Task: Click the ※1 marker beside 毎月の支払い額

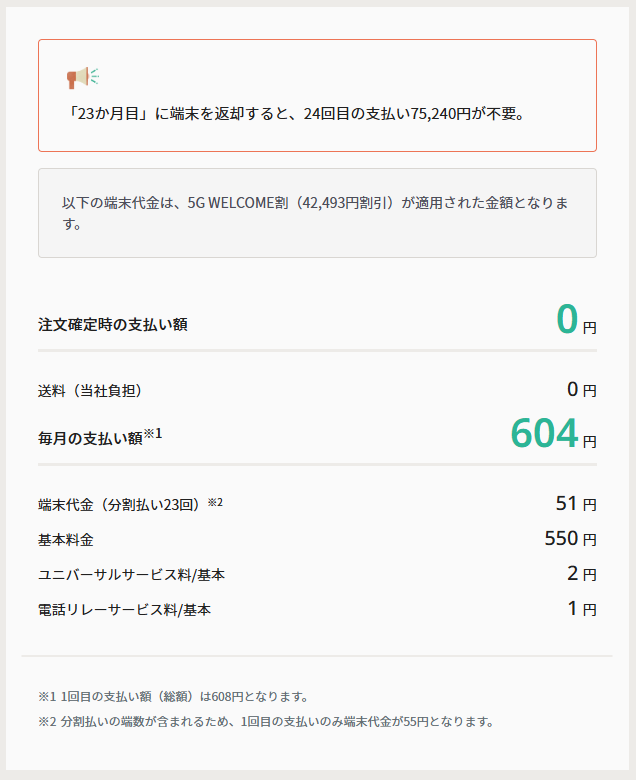Action: (152, 433)
